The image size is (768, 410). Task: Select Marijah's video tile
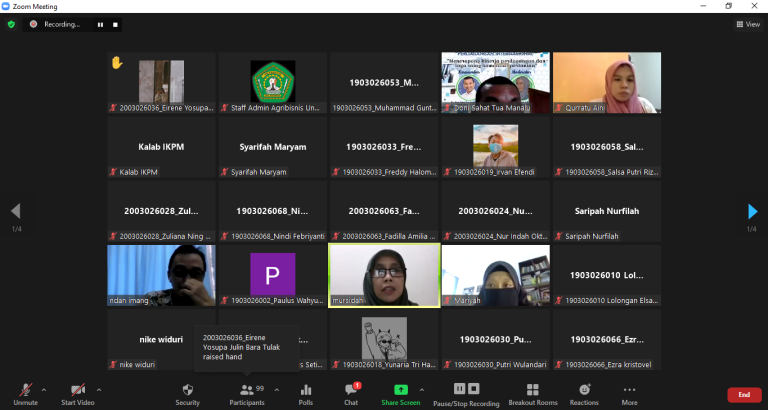pyautogui.click(x=496, y=276)
